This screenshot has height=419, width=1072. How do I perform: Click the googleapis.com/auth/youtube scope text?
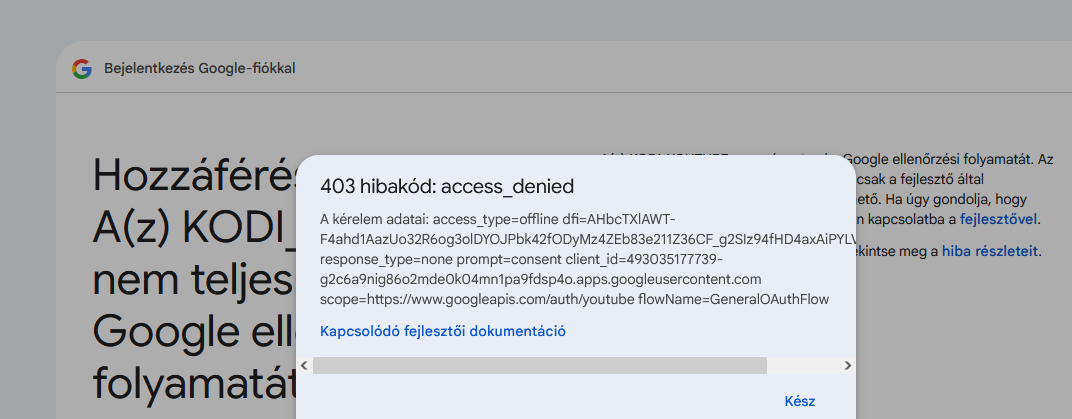click(477, 299)
